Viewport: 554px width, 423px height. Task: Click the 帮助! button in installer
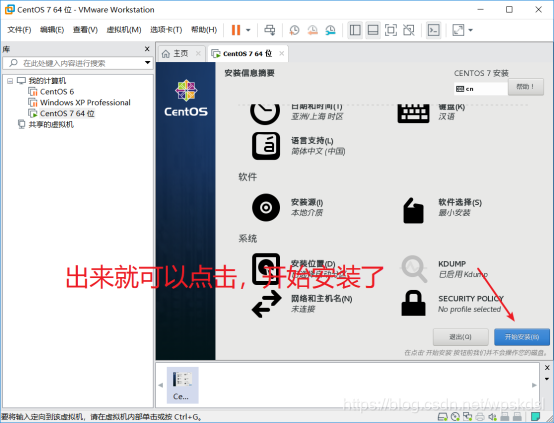click(x=525, y=87)
